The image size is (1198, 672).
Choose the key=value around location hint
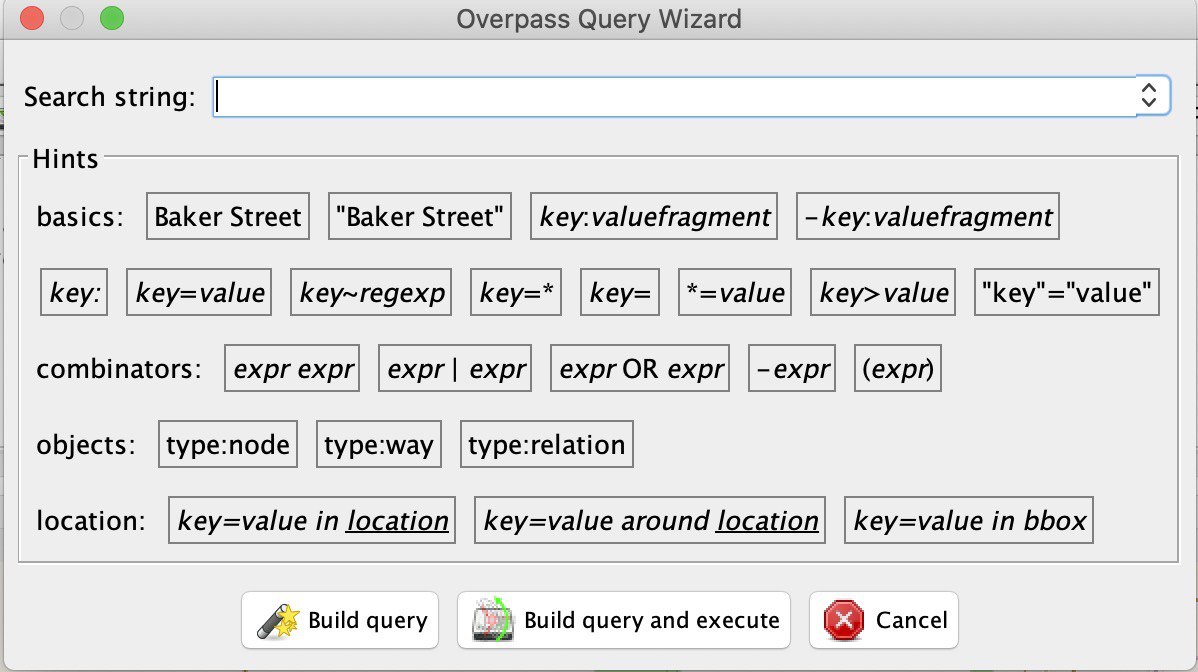650,520
